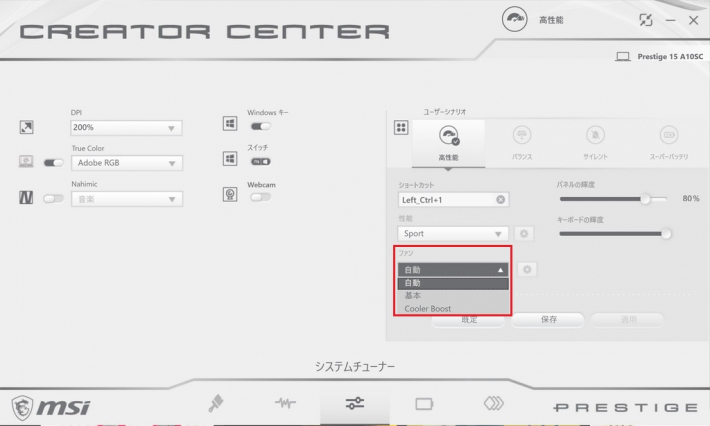The image size is (710, 426).
Task: Click the 既定 default button
Action: click(468, 320)
